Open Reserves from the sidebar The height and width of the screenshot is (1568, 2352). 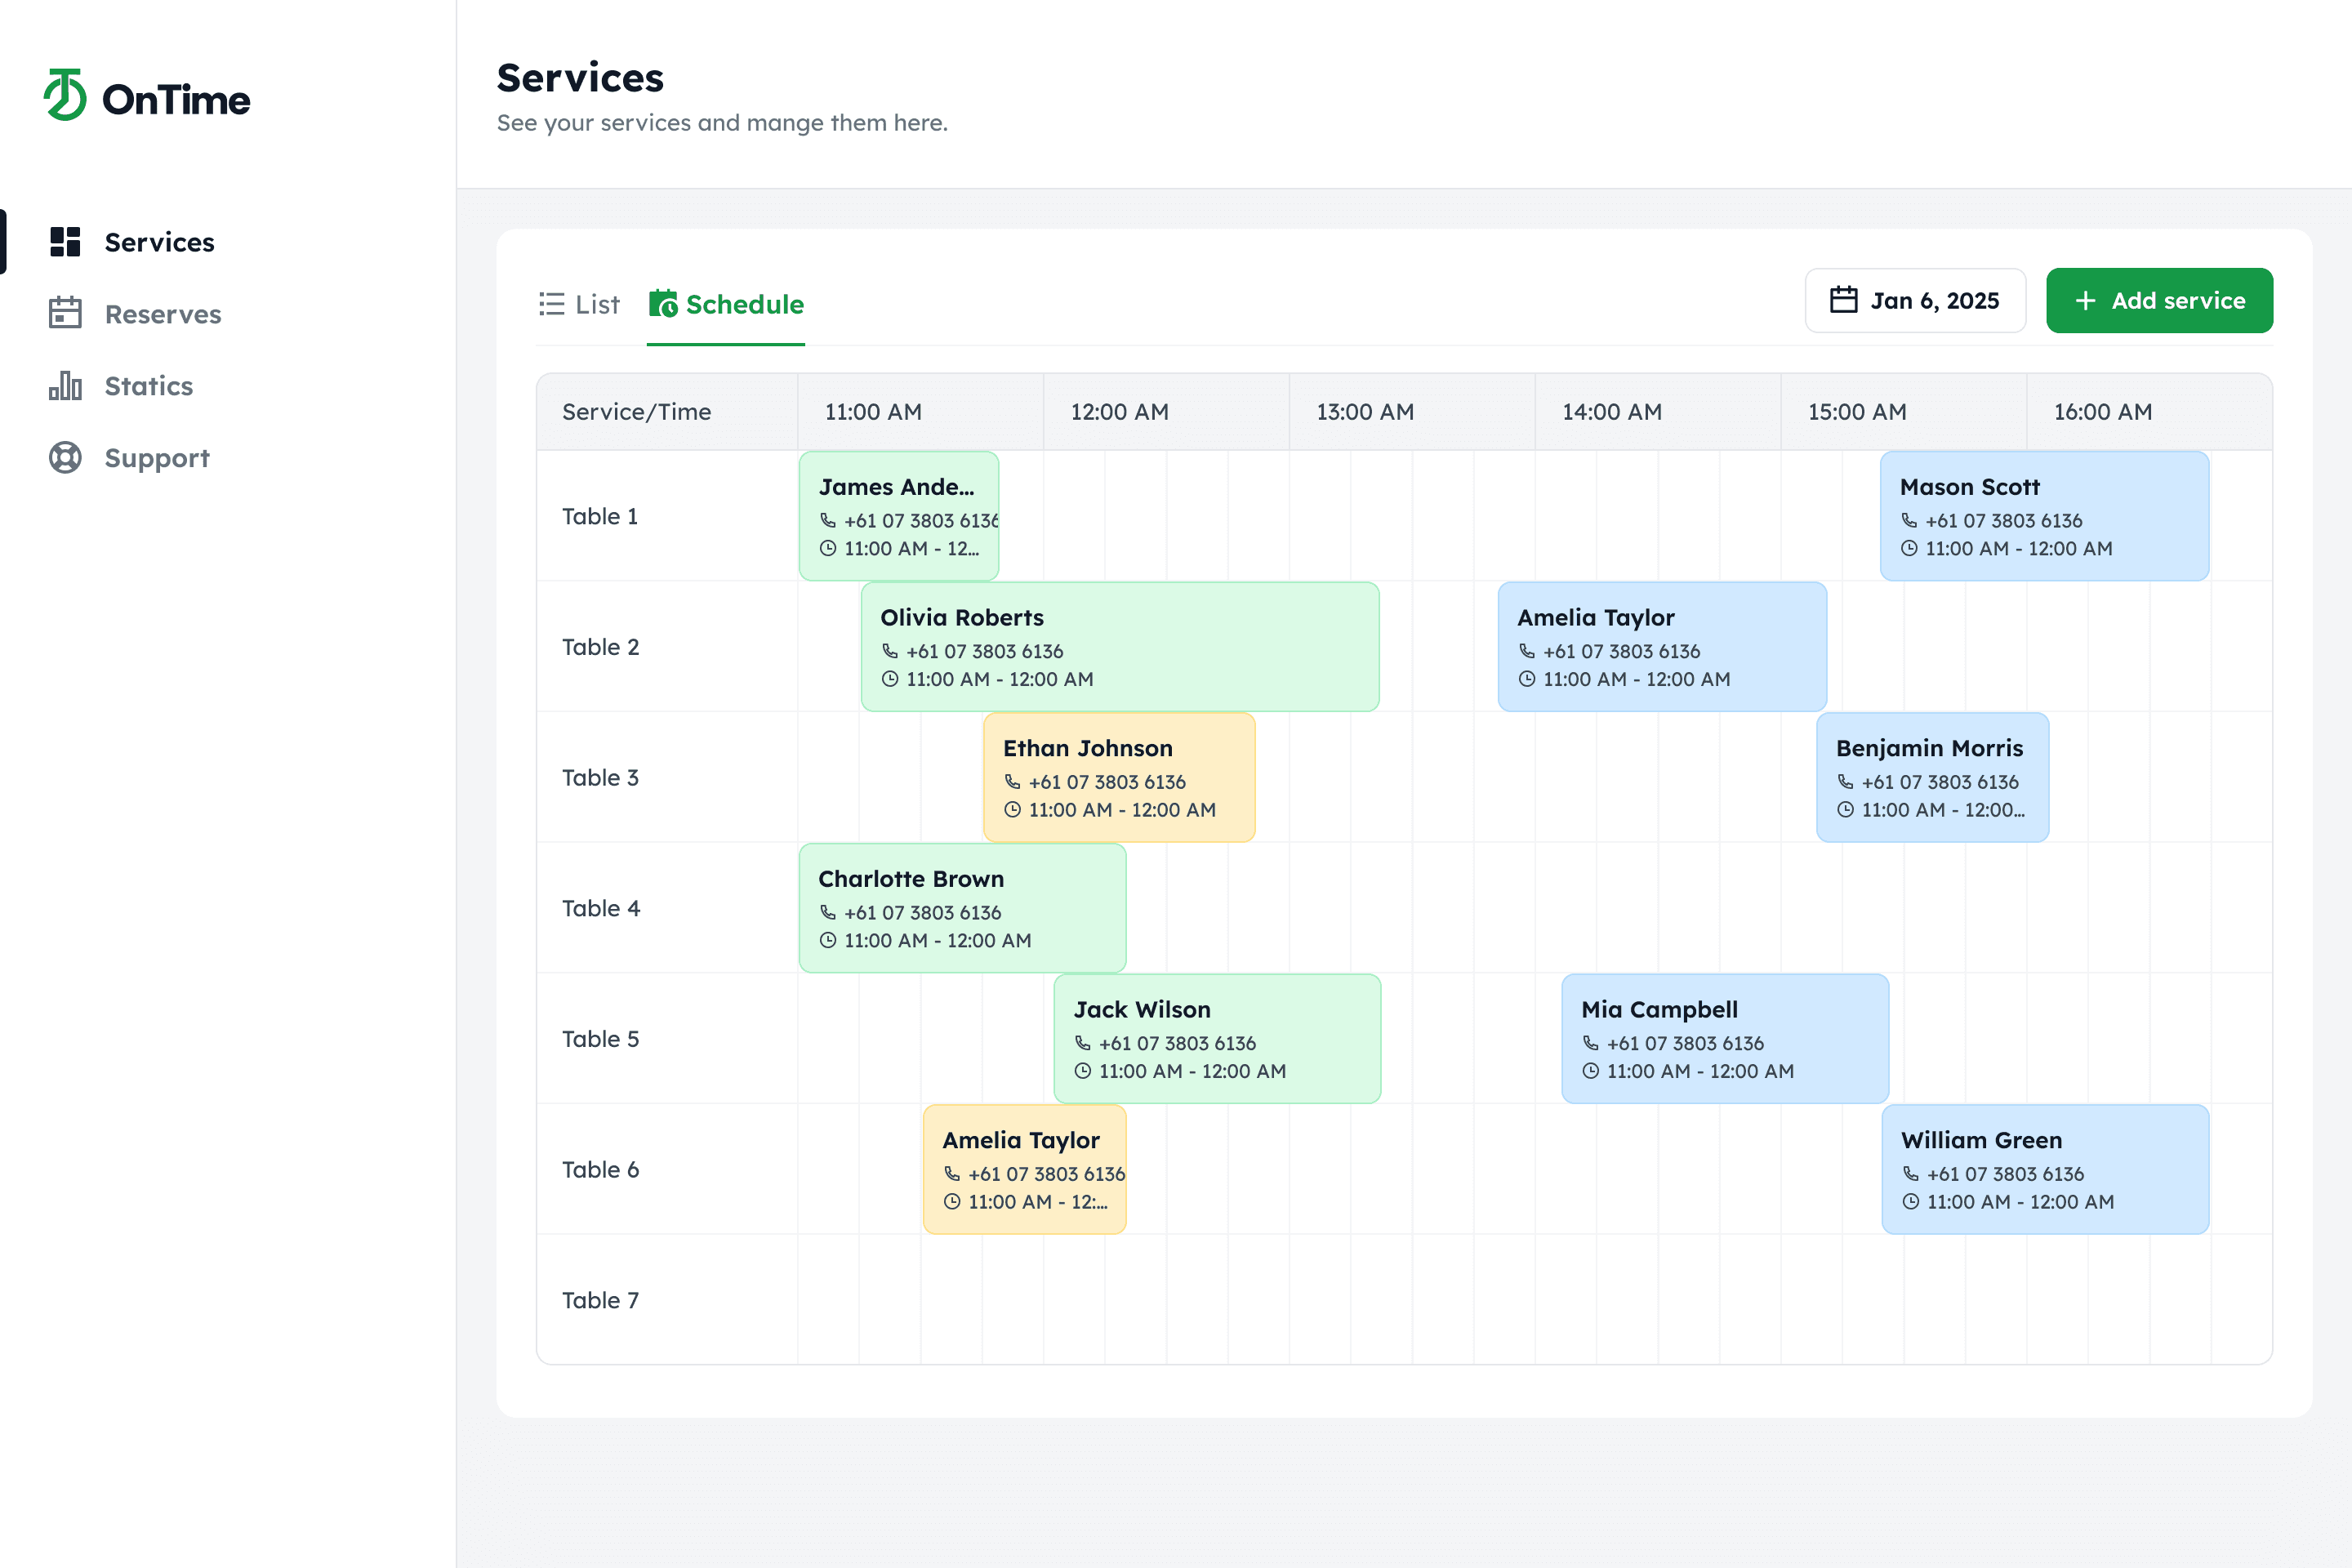coord(162,314)
